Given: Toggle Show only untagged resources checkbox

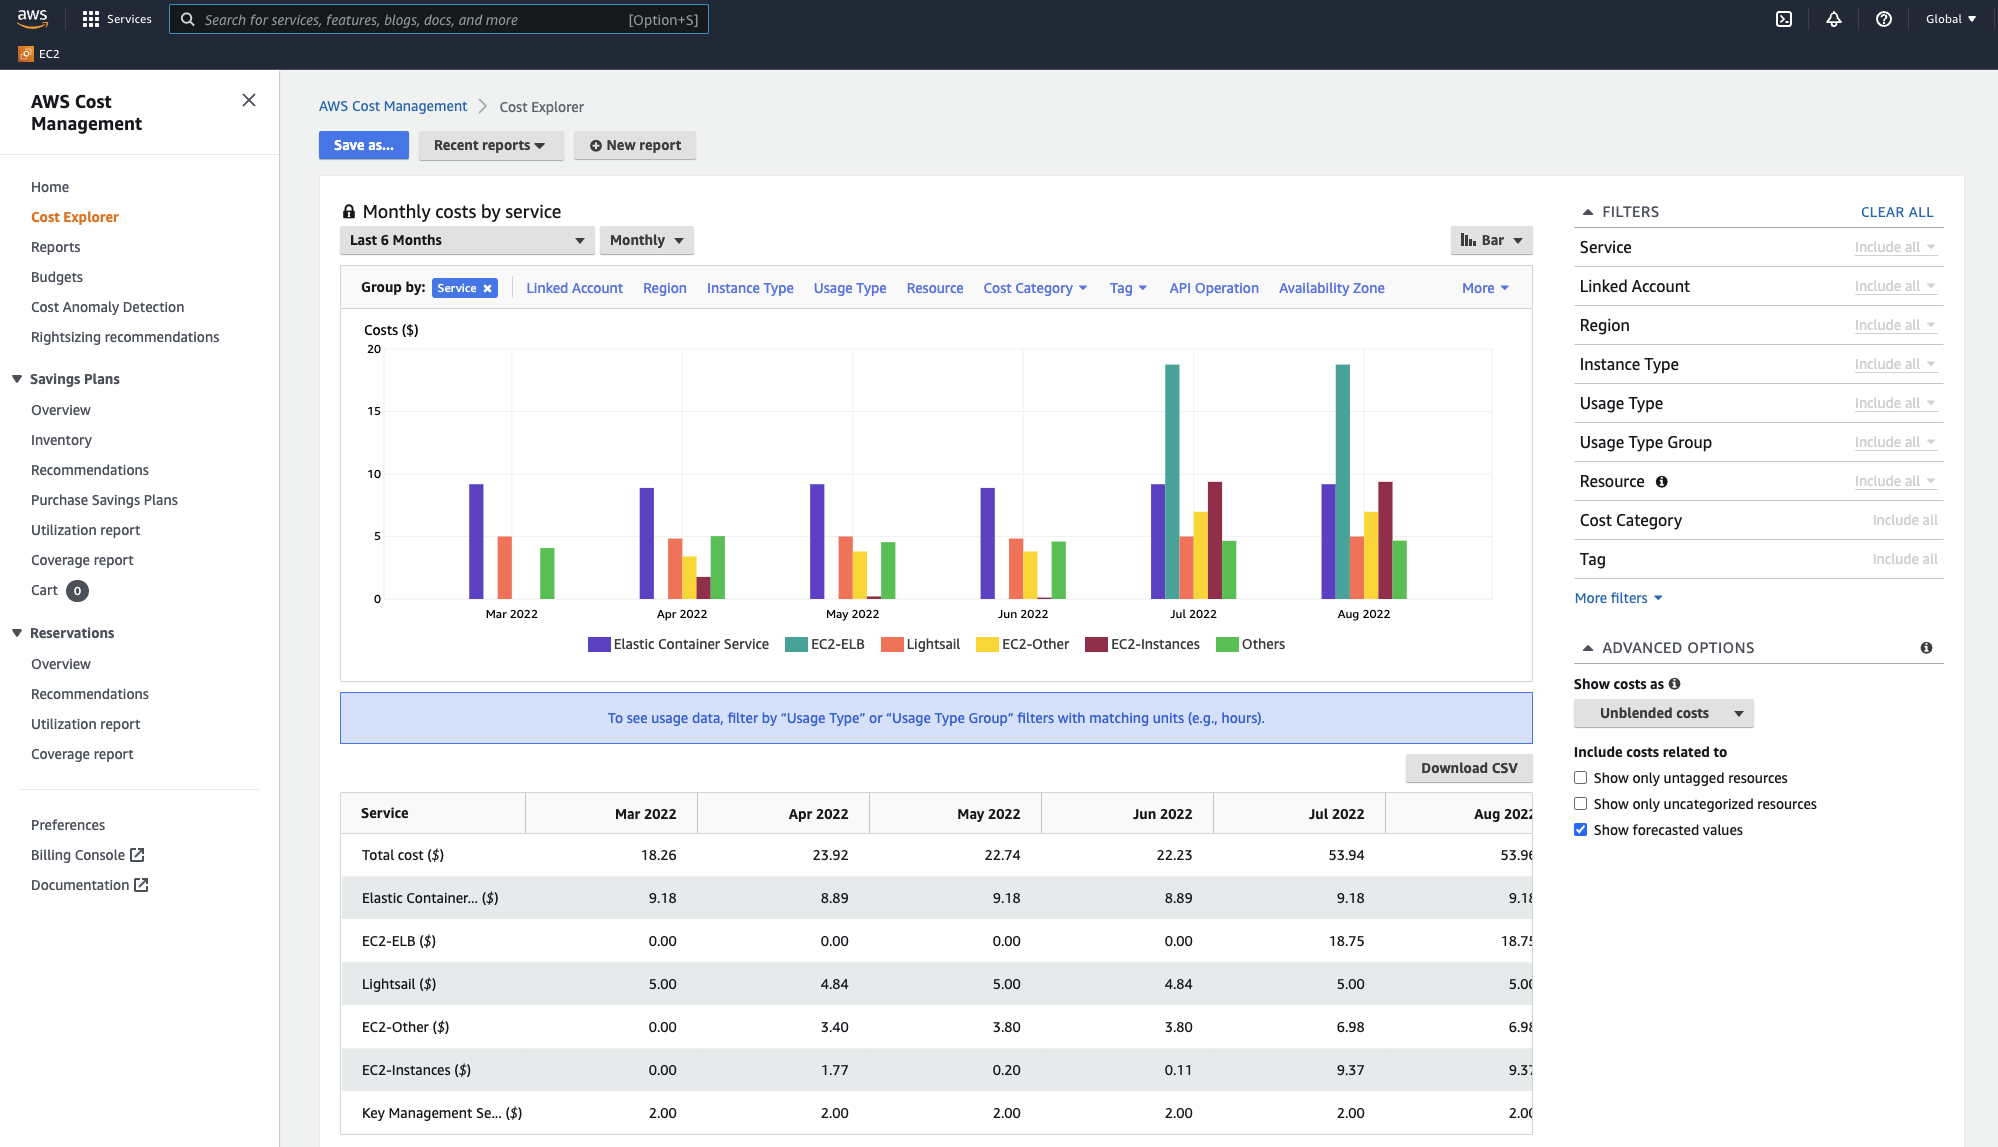Looking at the screenshot, I should (x=1581, y=778).
